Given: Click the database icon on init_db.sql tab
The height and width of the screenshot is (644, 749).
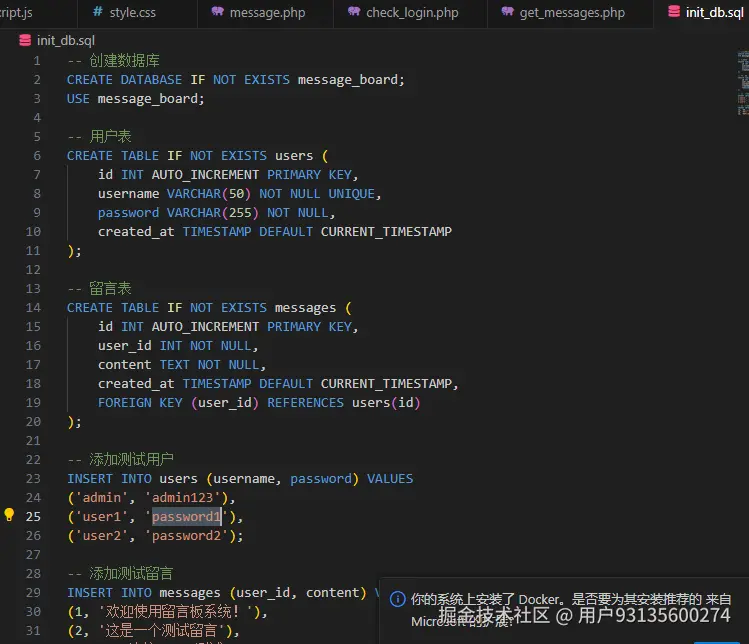Looking at the screenshot, I should tap(674, 11).
